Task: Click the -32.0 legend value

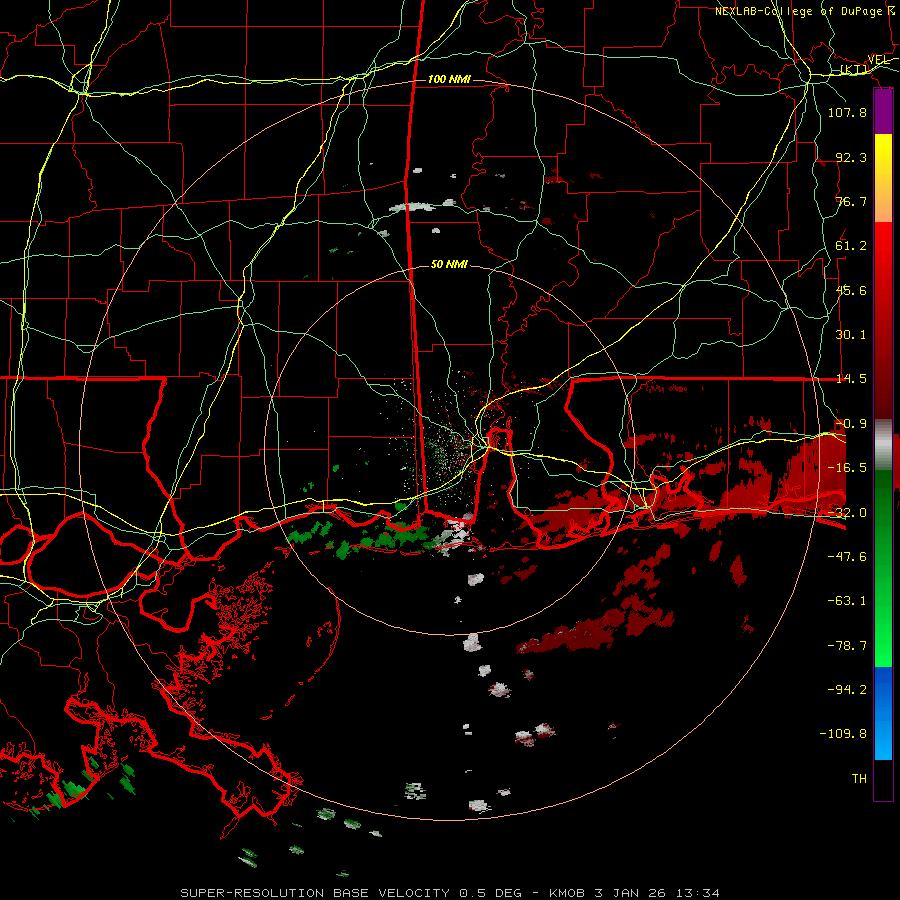Action: coord(847,512)
